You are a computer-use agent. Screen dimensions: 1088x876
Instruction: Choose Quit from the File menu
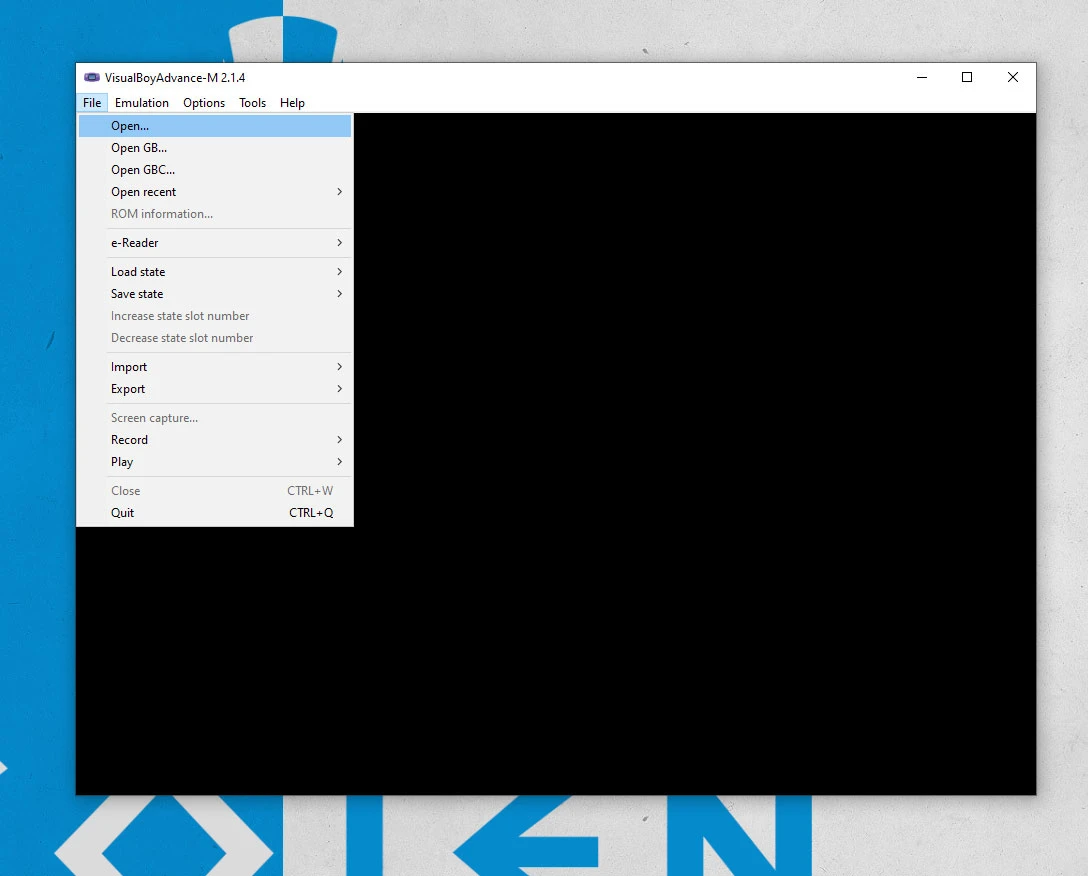[122, 513]
